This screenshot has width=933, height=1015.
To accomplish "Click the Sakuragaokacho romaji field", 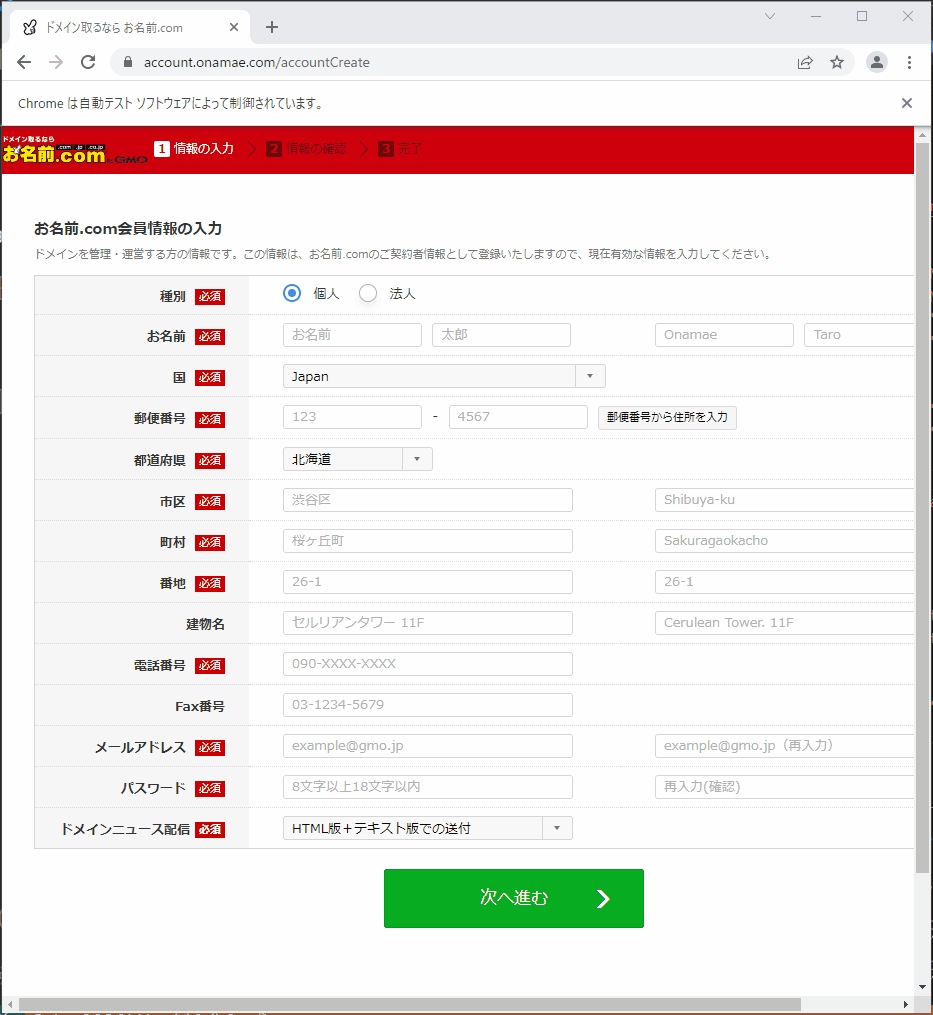I will point(784,541).
